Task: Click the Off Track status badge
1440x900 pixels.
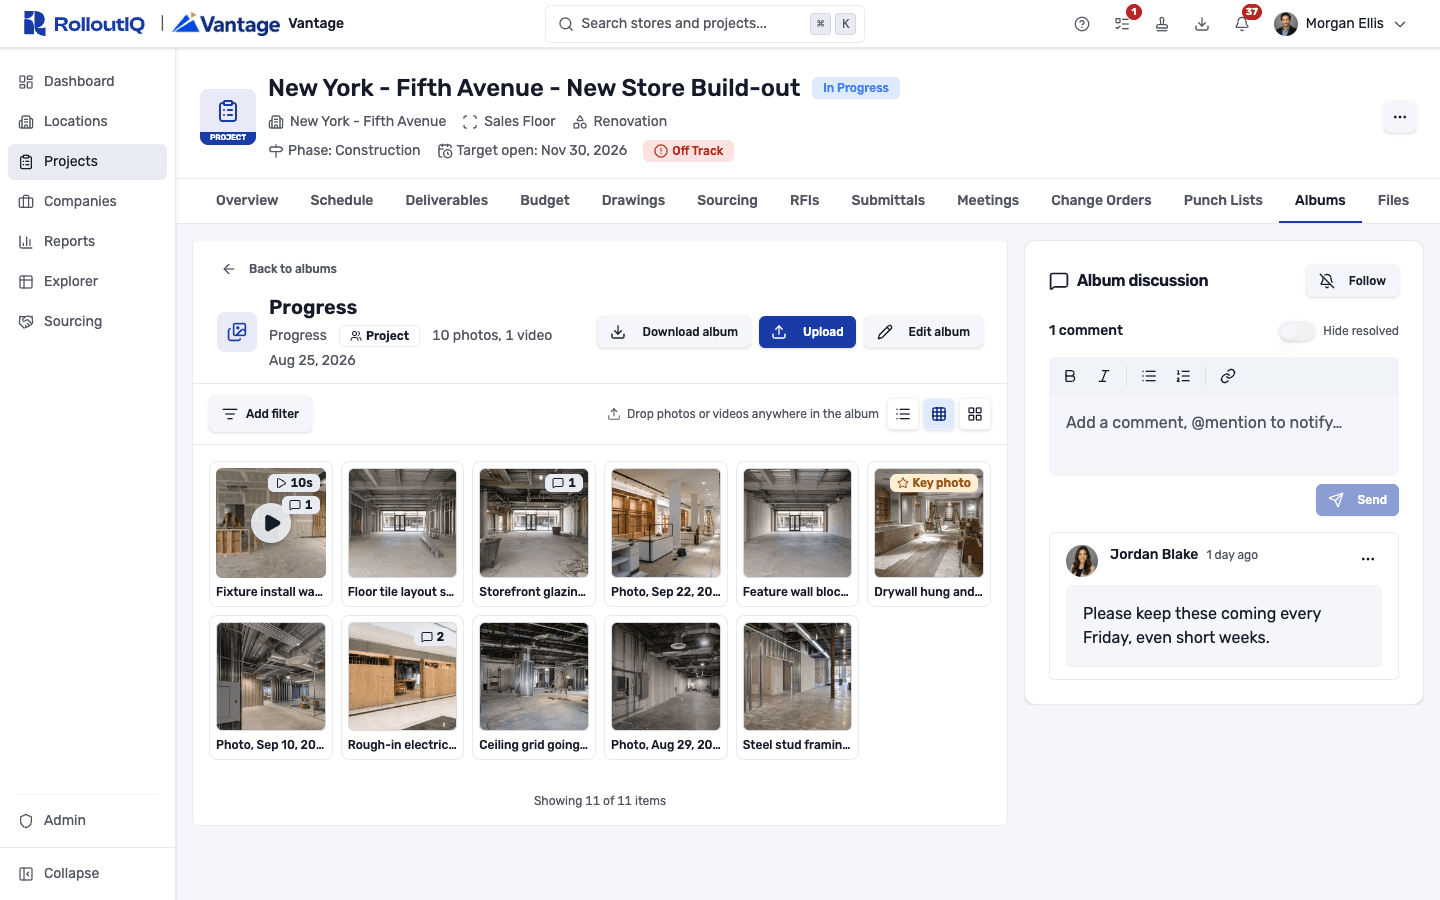Action: click(x=688, y=151)
